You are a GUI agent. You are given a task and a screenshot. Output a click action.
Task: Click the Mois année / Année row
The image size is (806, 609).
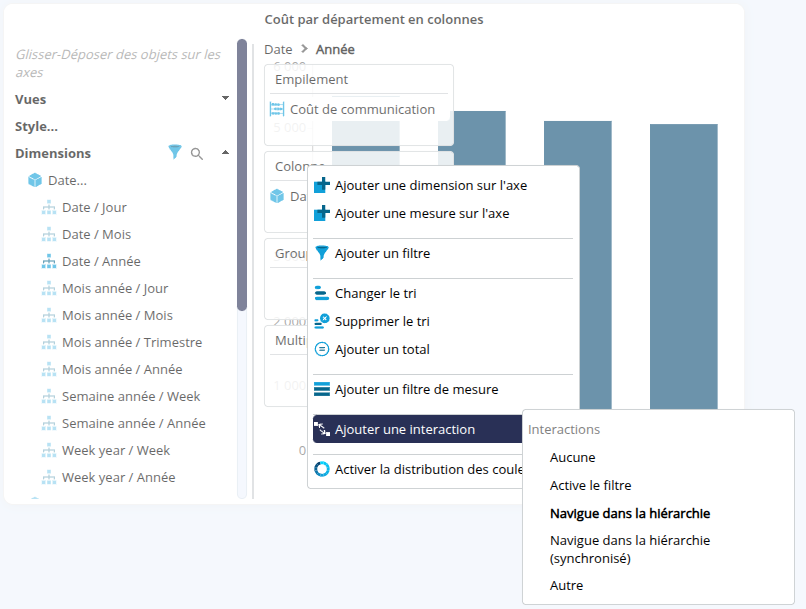(x=122, y=370)
